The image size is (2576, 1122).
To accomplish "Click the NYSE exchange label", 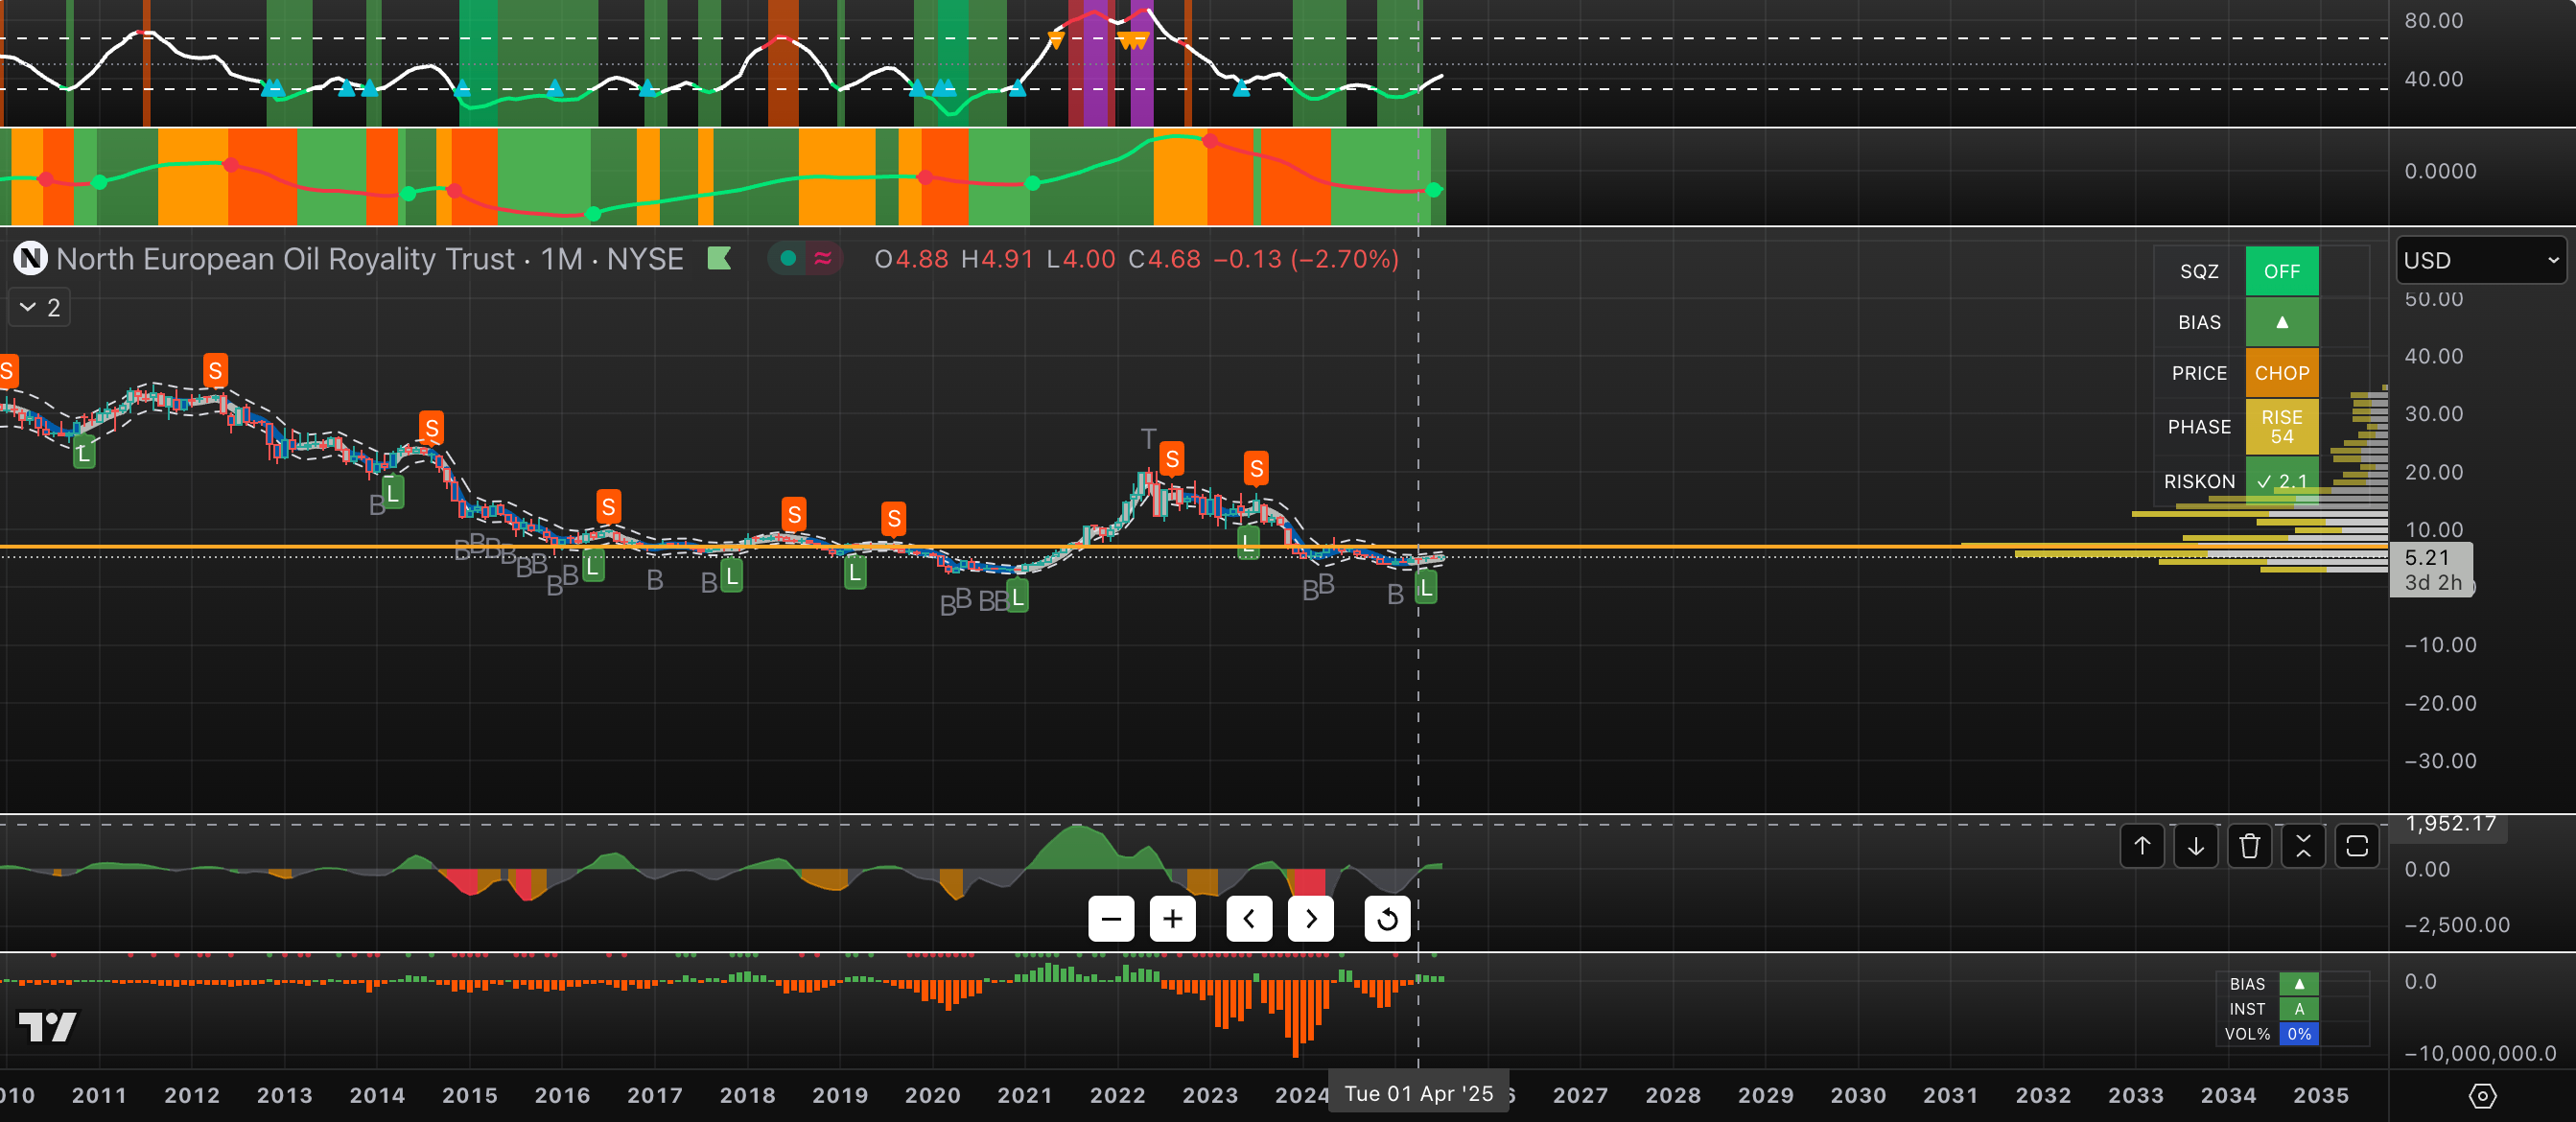I will click(x=645, y=259).
